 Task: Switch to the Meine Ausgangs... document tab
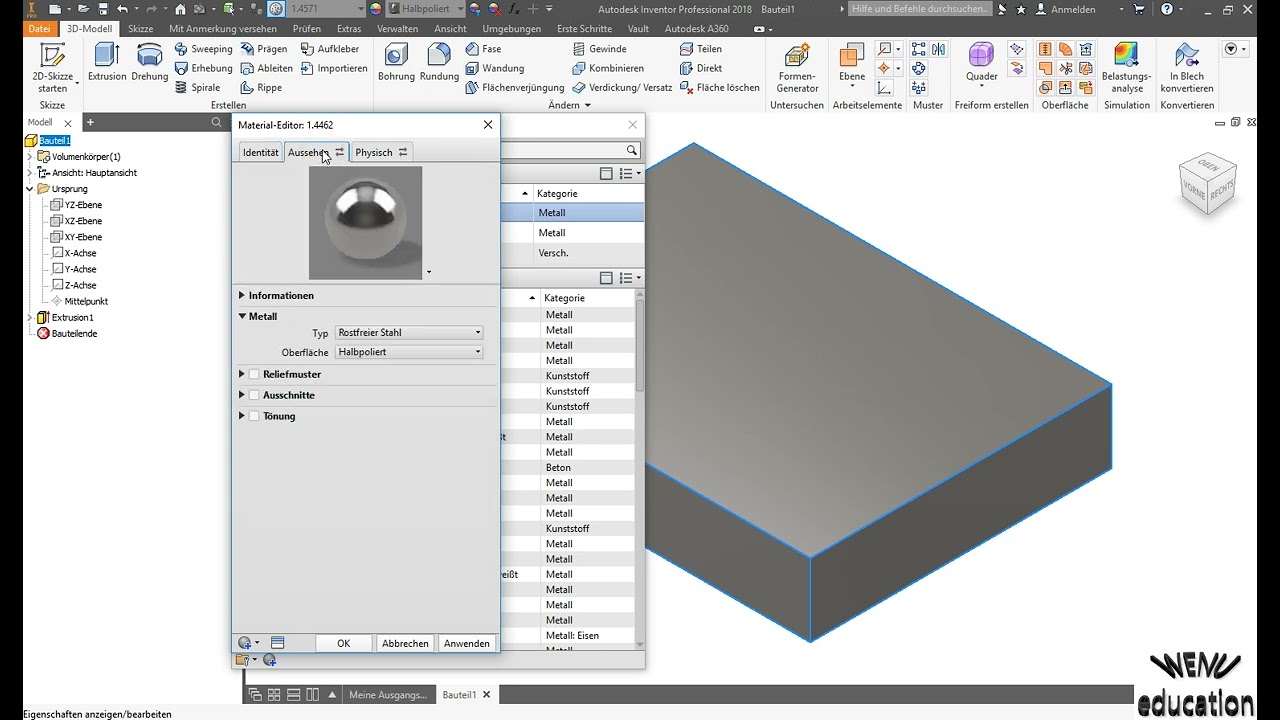387,695
